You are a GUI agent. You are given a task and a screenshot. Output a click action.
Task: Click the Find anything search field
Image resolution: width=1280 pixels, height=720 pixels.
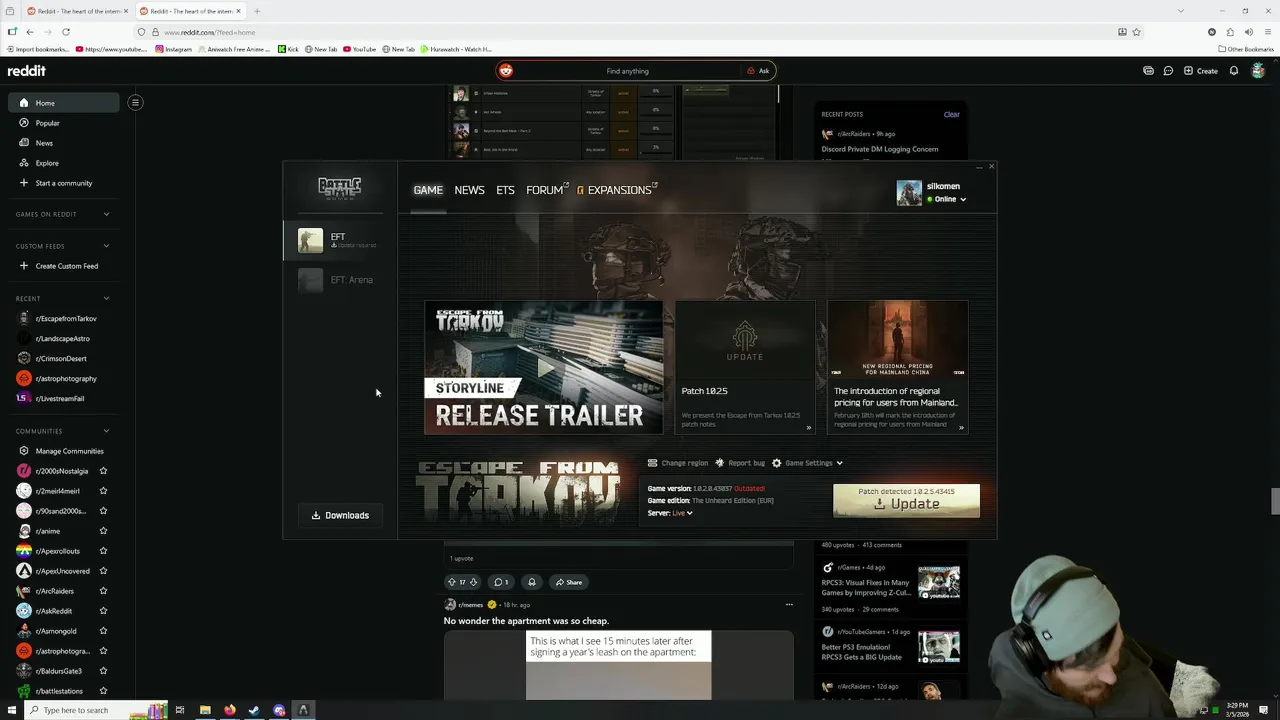tap(628, 71)
